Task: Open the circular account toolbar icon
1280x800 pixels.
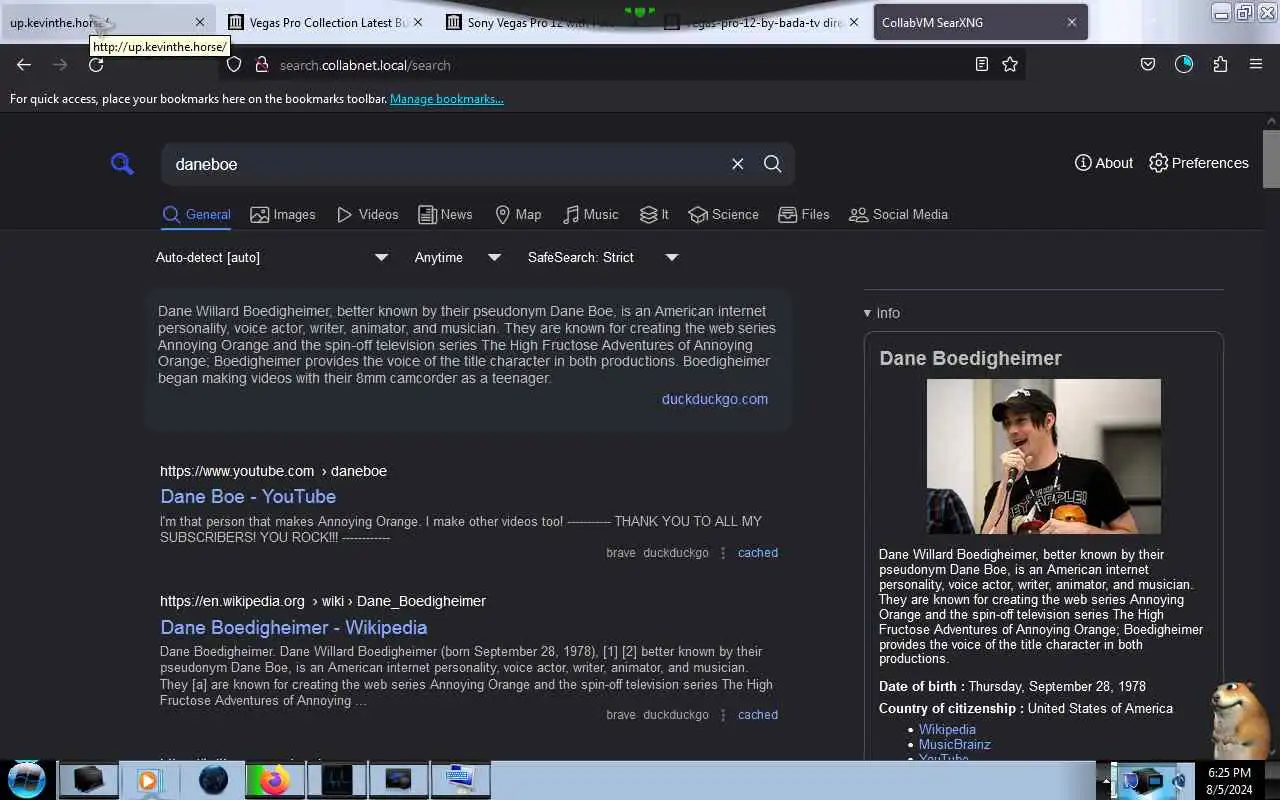Action: pyautogui.click(x=1184, y=65)
